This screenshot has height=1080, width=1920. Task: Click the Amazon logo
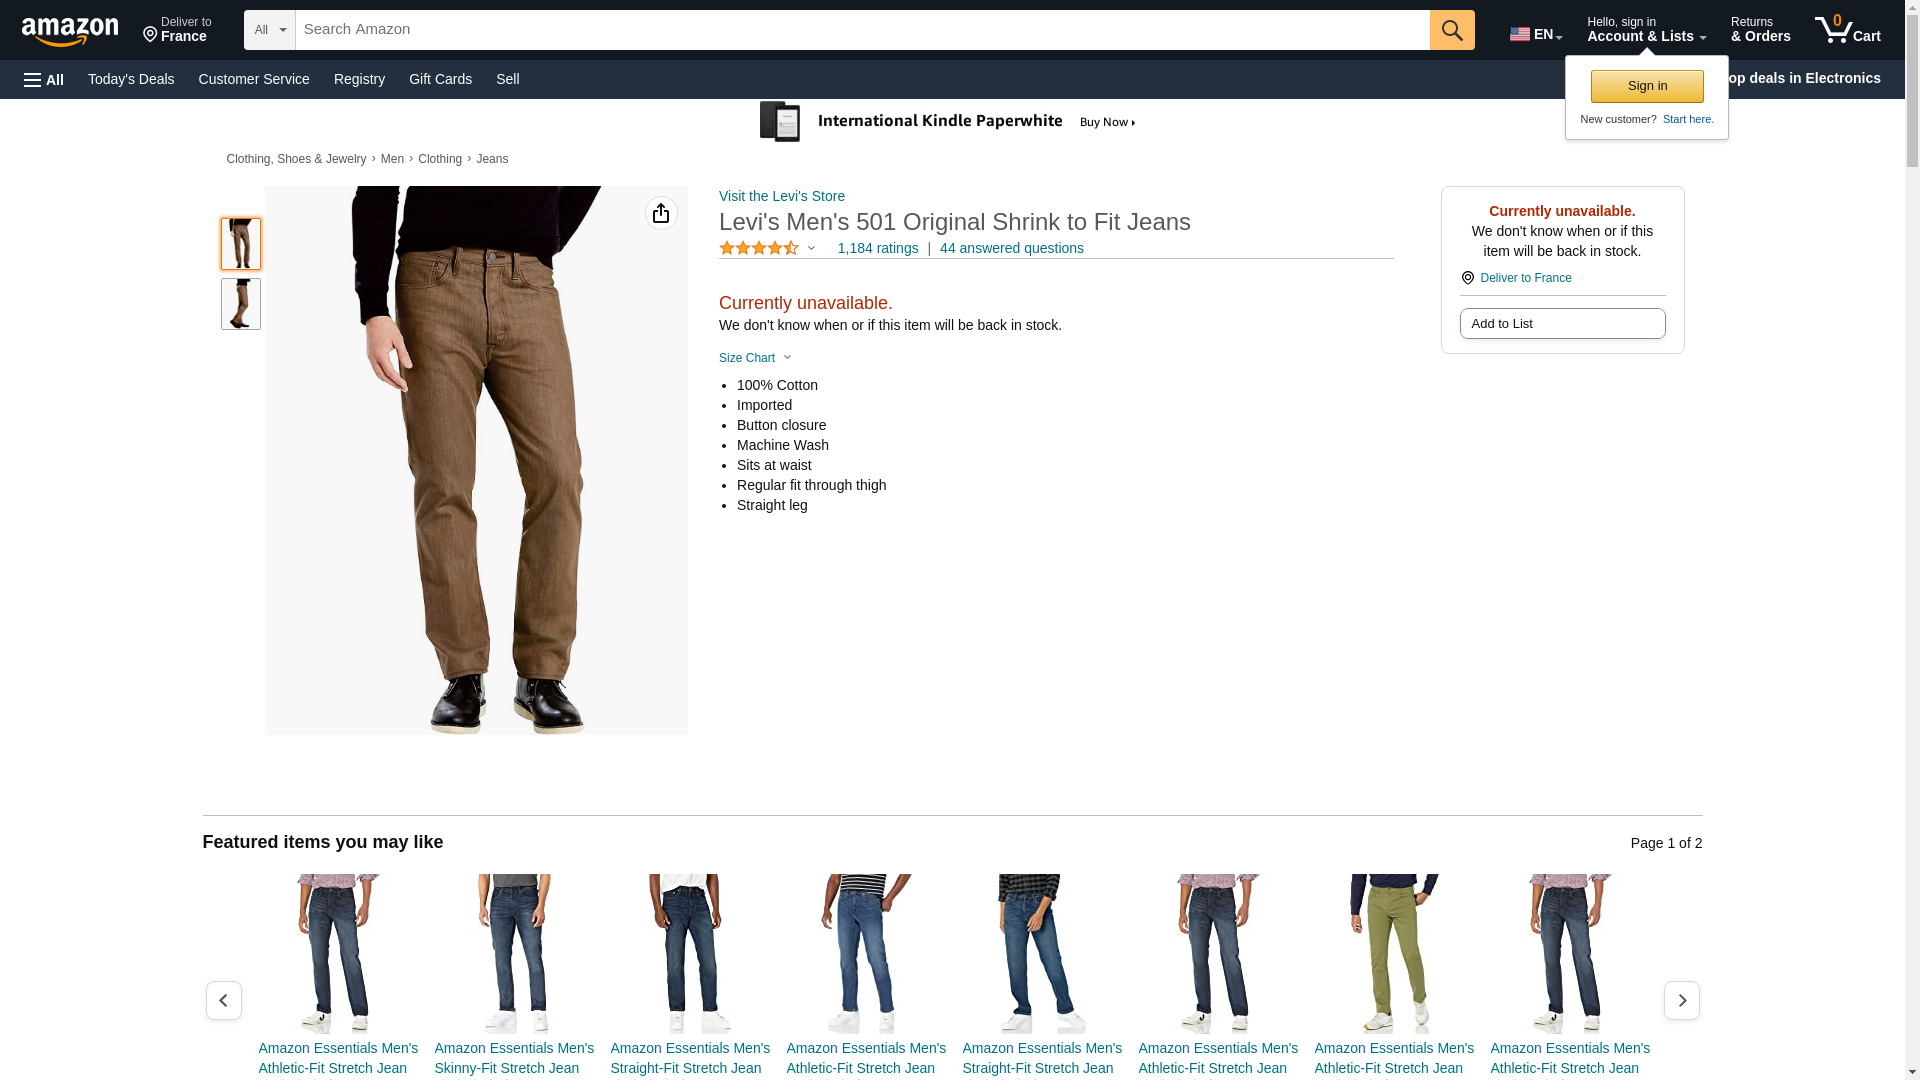[x=70, y=31]
